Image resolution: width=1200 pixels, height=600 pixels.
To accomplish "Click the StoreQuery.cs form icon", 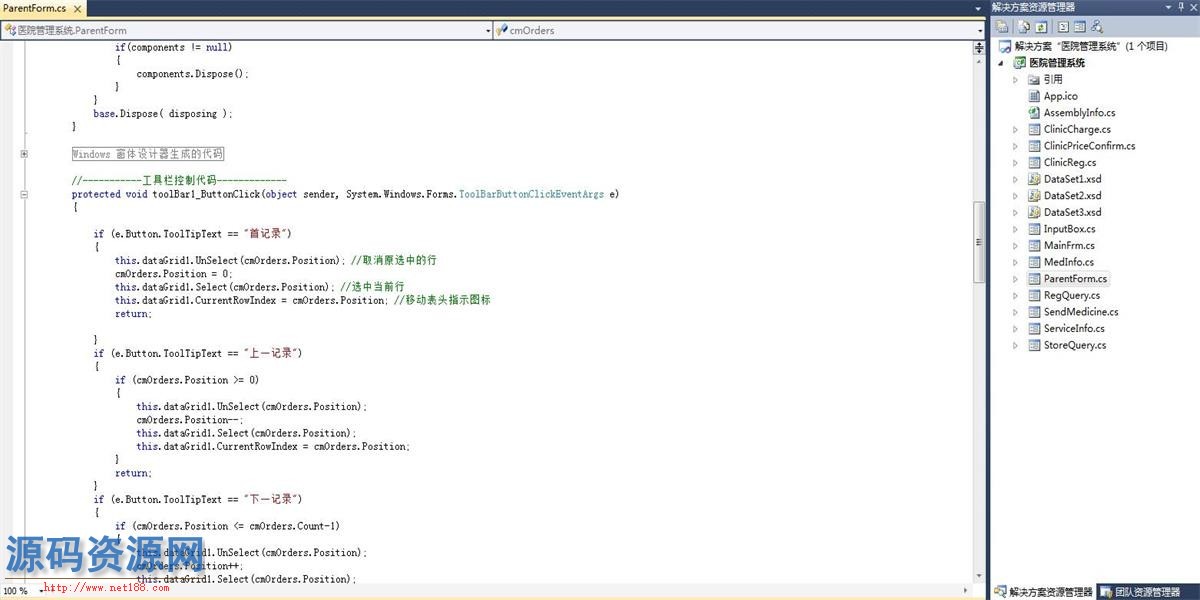I will (x=1034, y=345).
